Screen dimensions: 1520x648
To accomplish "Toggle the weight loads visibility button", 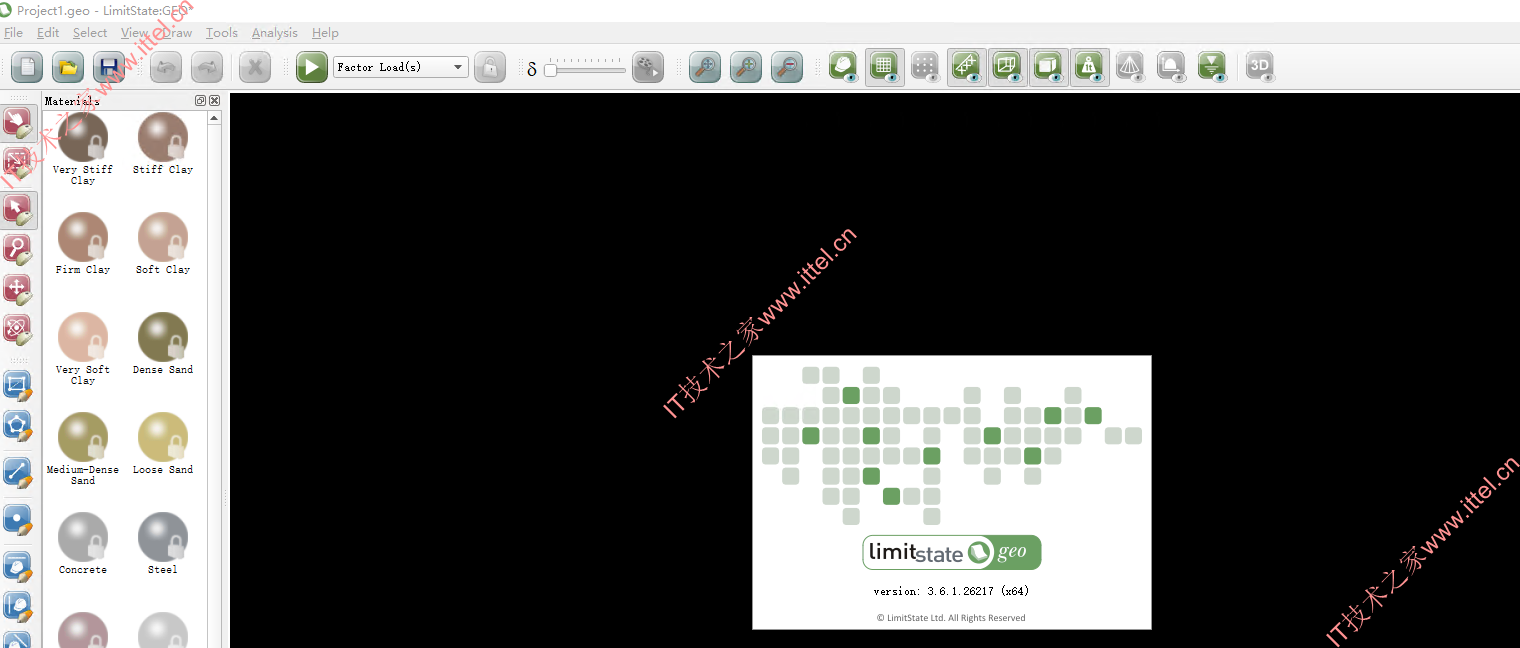I will (x=1089, y=67).
